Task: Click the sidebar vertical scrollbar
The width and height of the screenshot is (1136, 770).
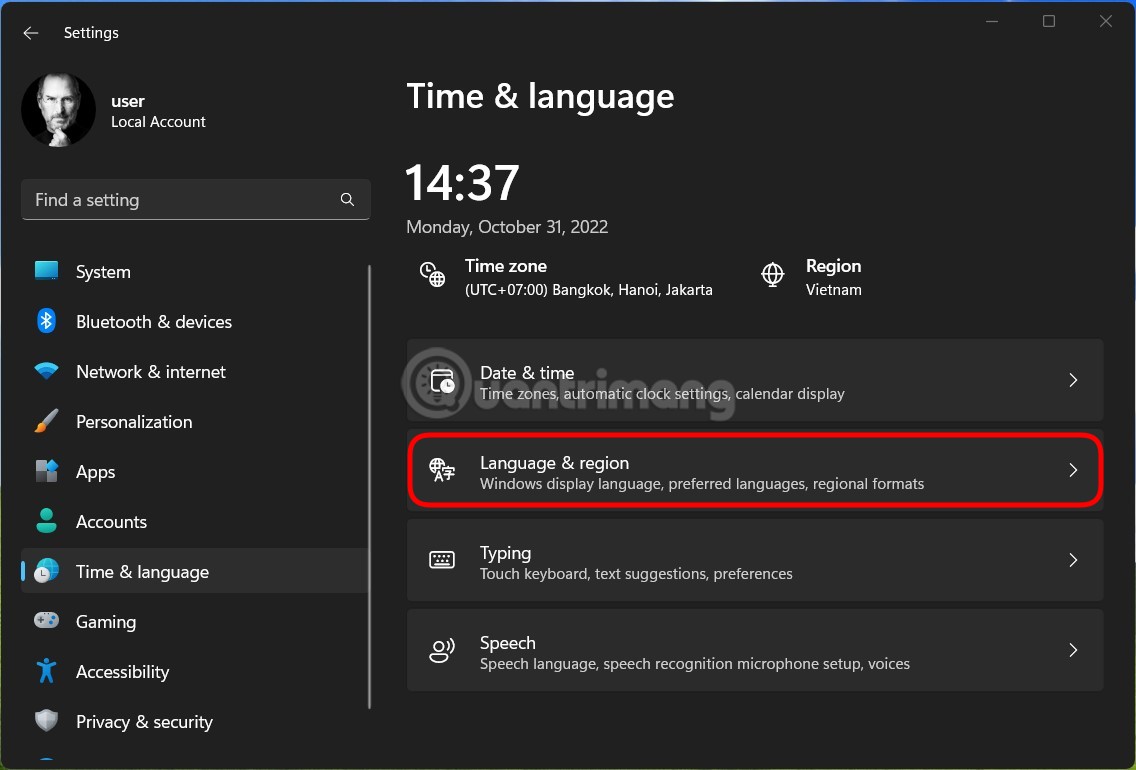Action: tap(369, 487)
